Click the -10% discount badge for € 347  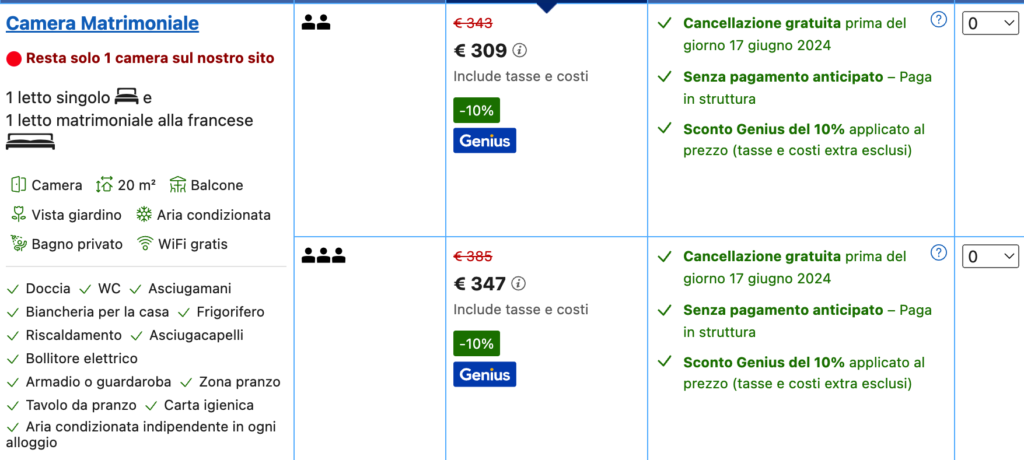476,343
